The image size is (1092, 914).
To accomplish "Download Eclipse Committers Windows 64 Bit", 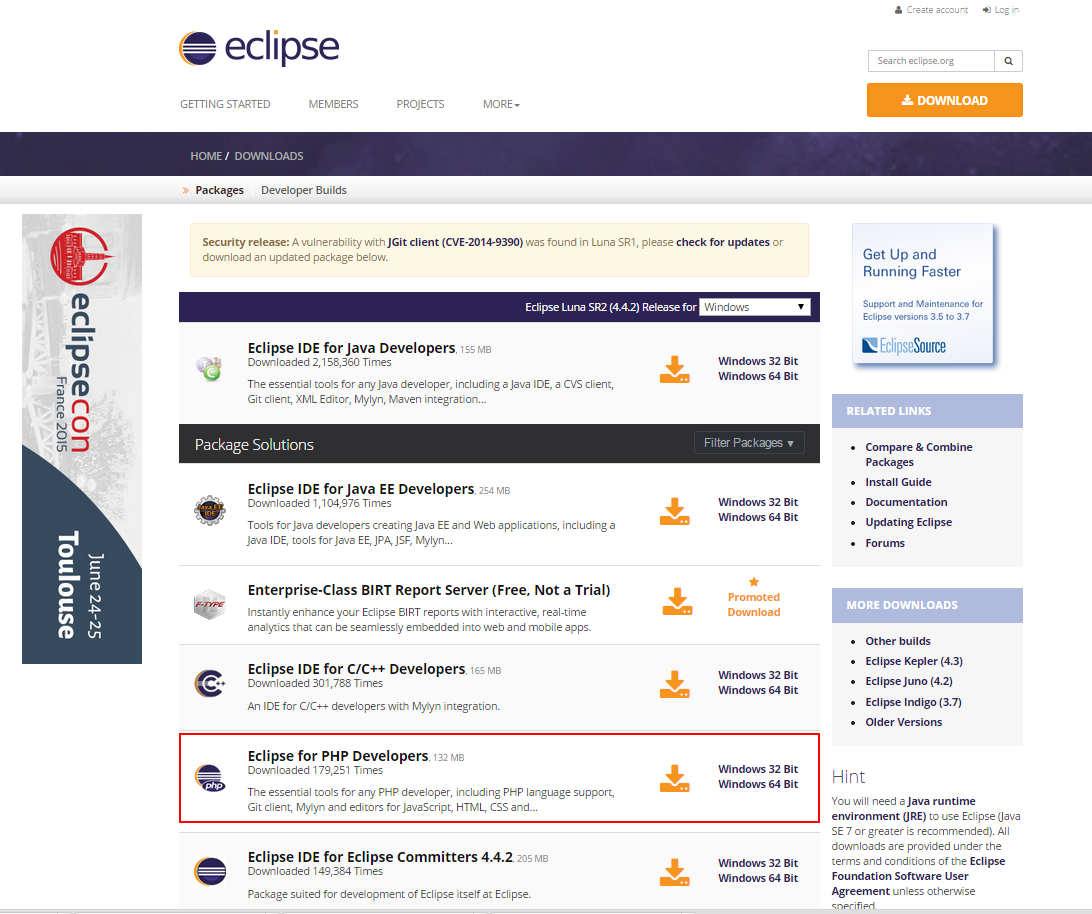I will click(x=758, y=878).
